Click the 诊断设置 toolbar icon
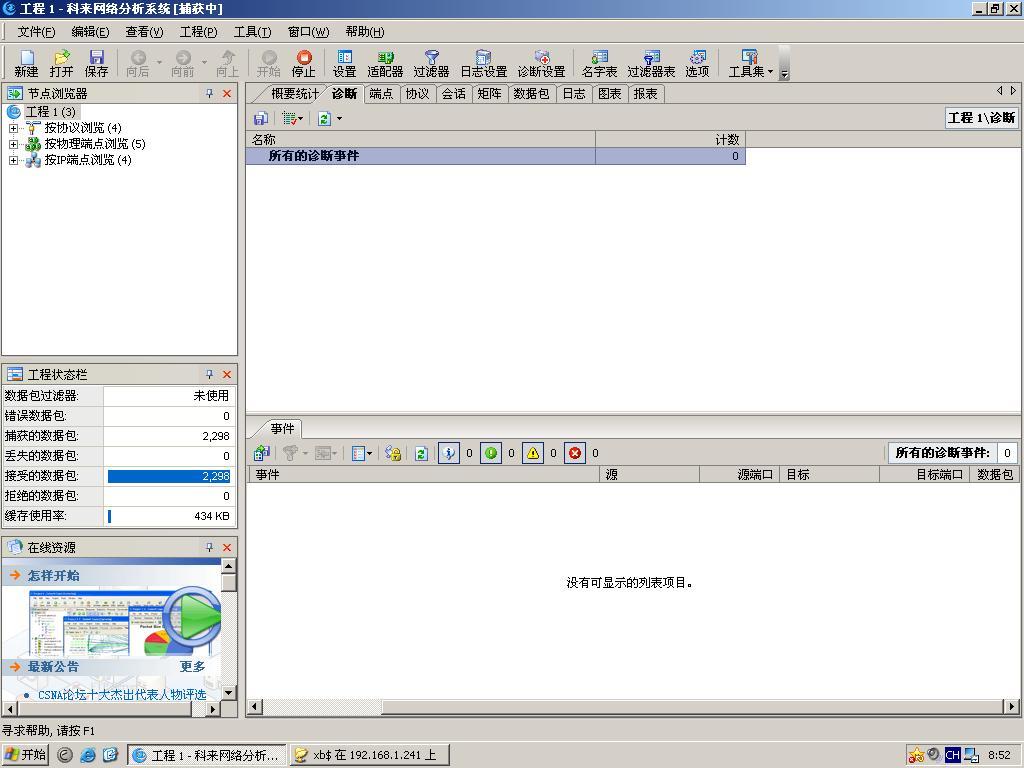1024x768 pixels. (x=541, y=64)
